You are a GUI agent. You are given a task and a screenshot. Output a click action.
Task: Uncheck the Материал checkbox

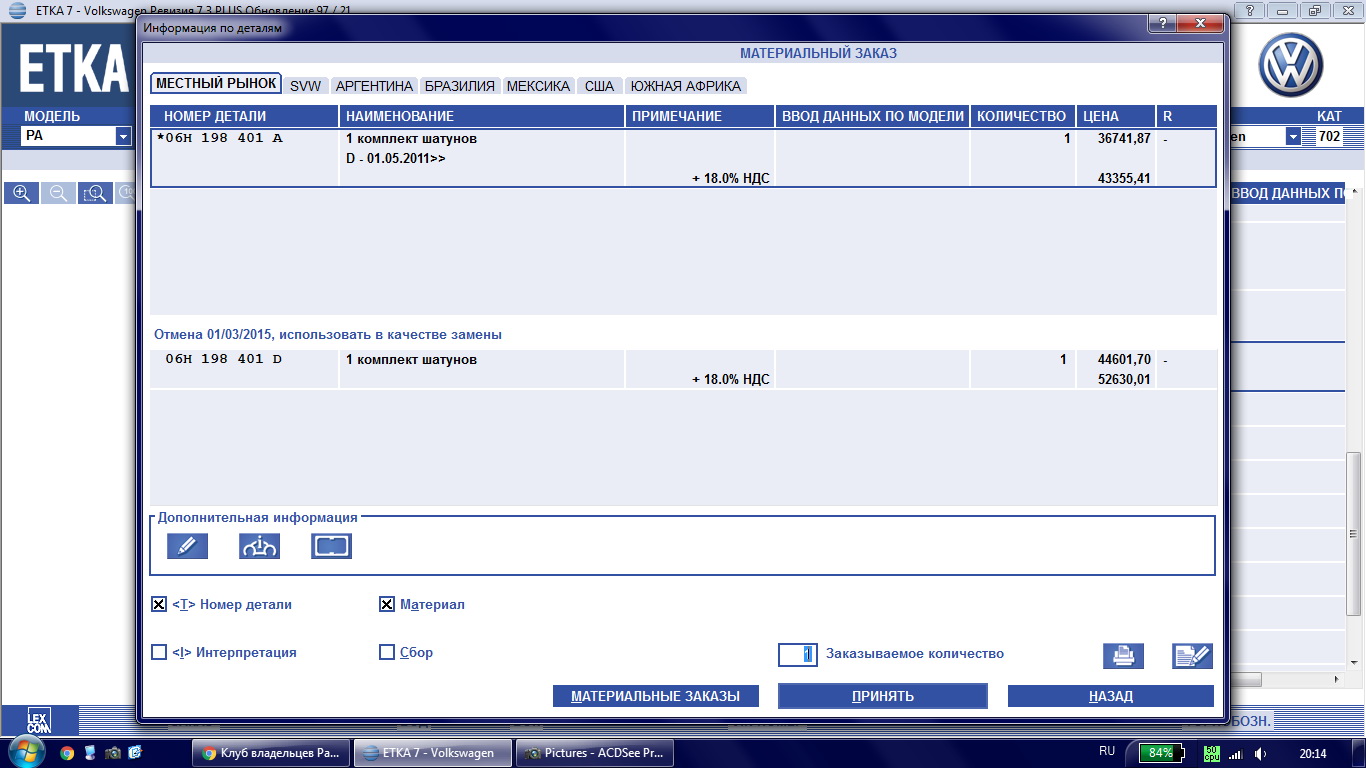click(387, 604)
